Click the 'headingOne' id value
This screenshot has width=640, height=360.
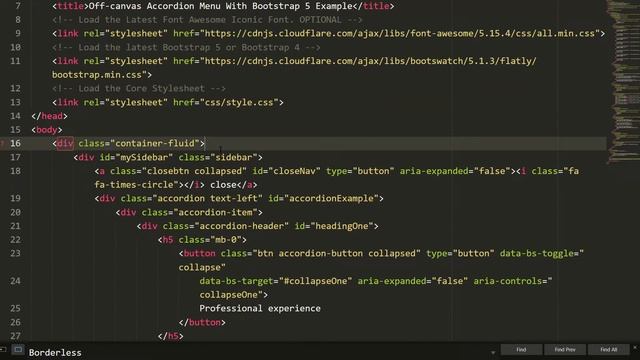(342, 226)
